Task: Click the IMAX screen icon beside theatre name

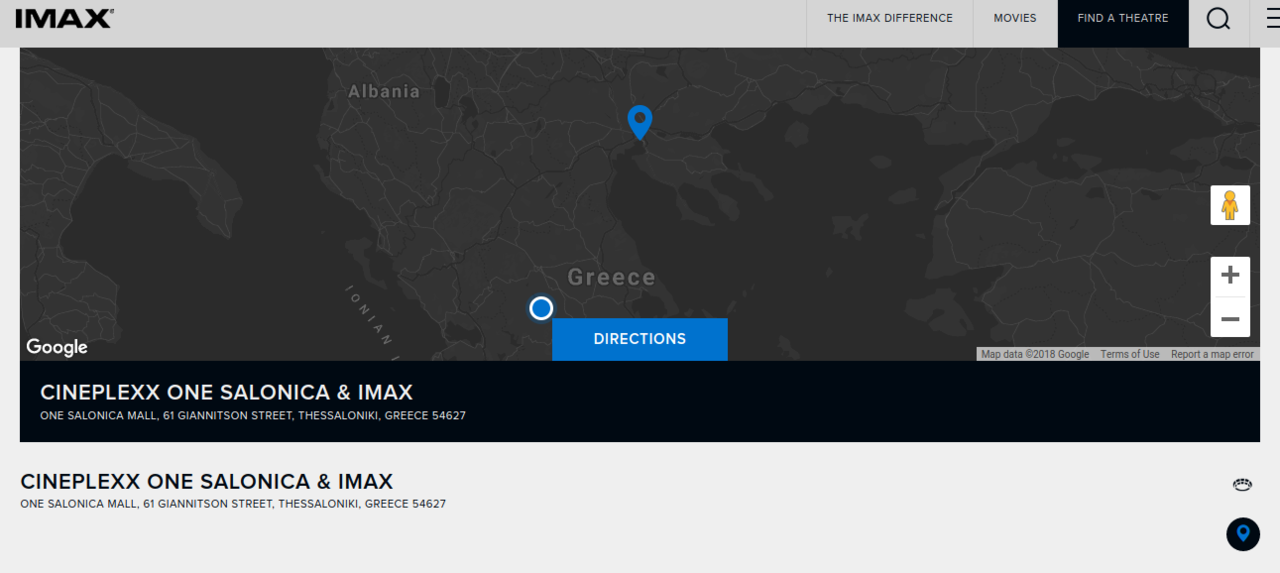Action: [x=1242, y=485]
